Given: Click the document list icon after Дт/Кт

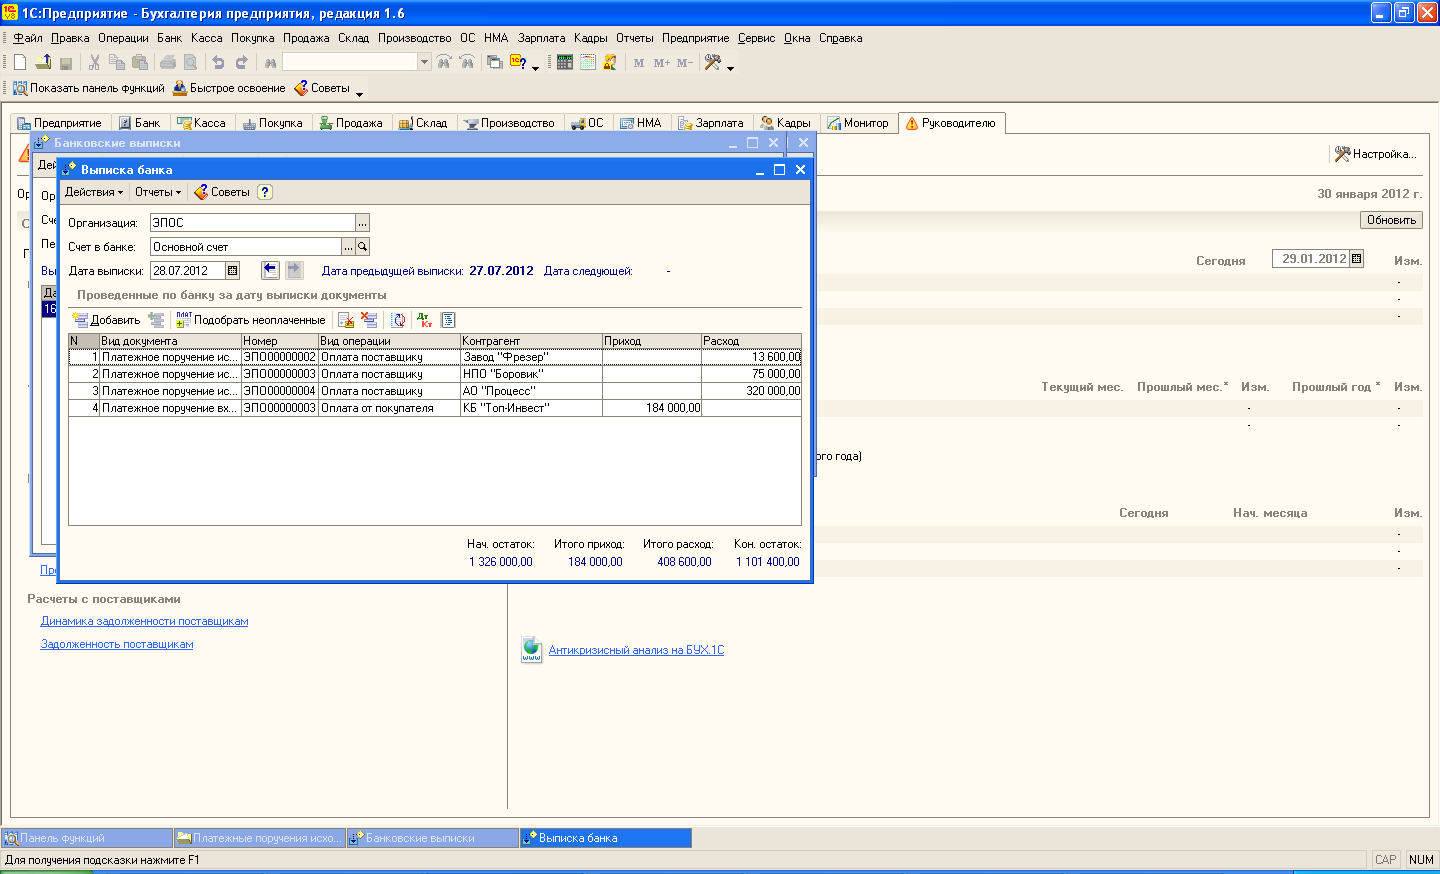Looking at the screenshot, I should click(448, 320).
